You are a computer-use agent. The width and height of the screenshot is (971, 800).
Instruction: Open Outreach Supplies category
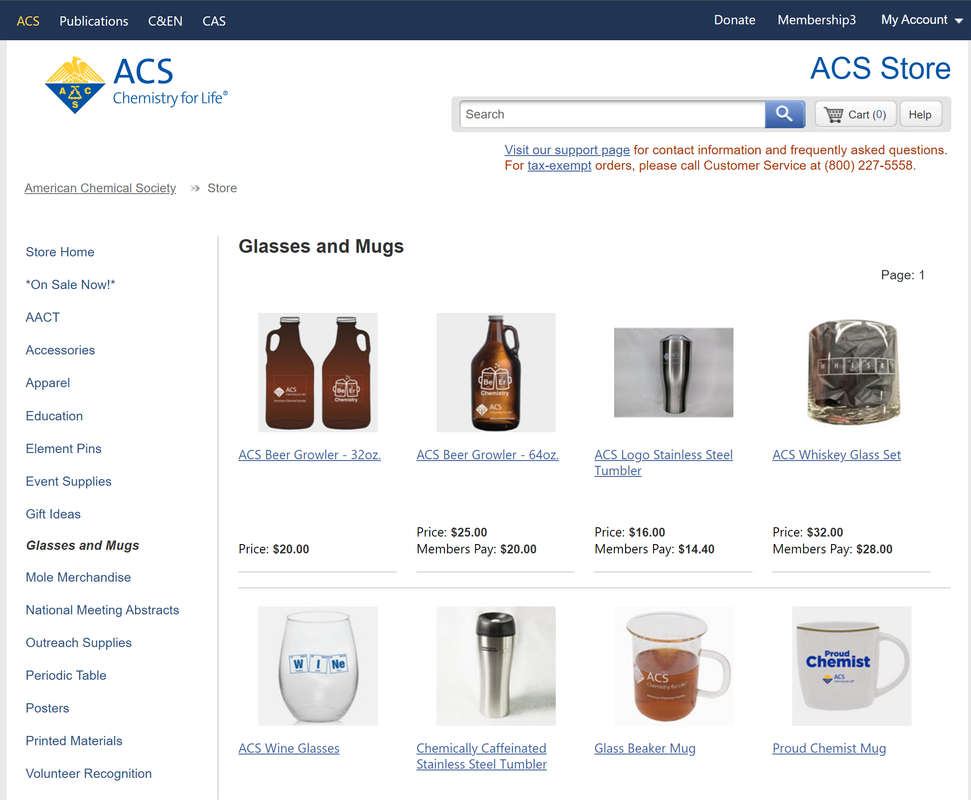79,643
